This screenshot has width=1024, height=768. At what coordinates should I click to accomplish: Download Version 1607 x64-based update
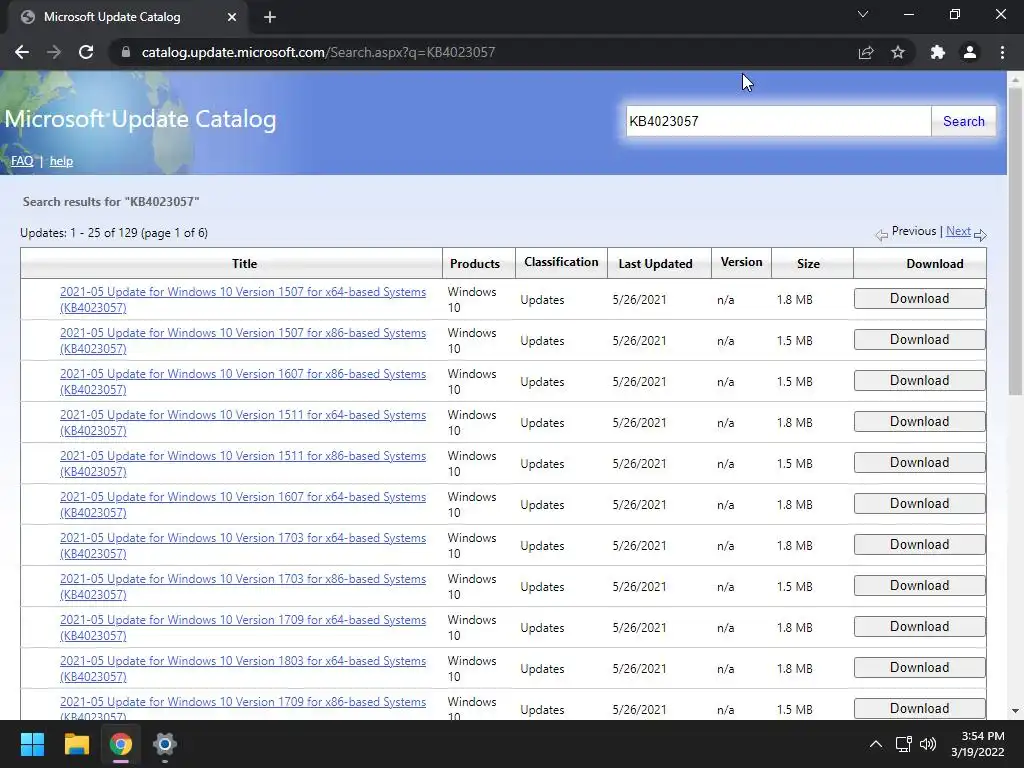920,504
